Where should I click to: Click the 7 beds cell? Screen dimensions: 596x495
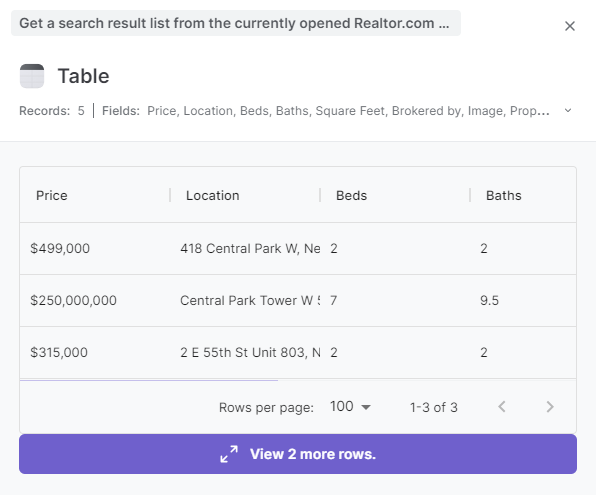click(x=395, y=301)
